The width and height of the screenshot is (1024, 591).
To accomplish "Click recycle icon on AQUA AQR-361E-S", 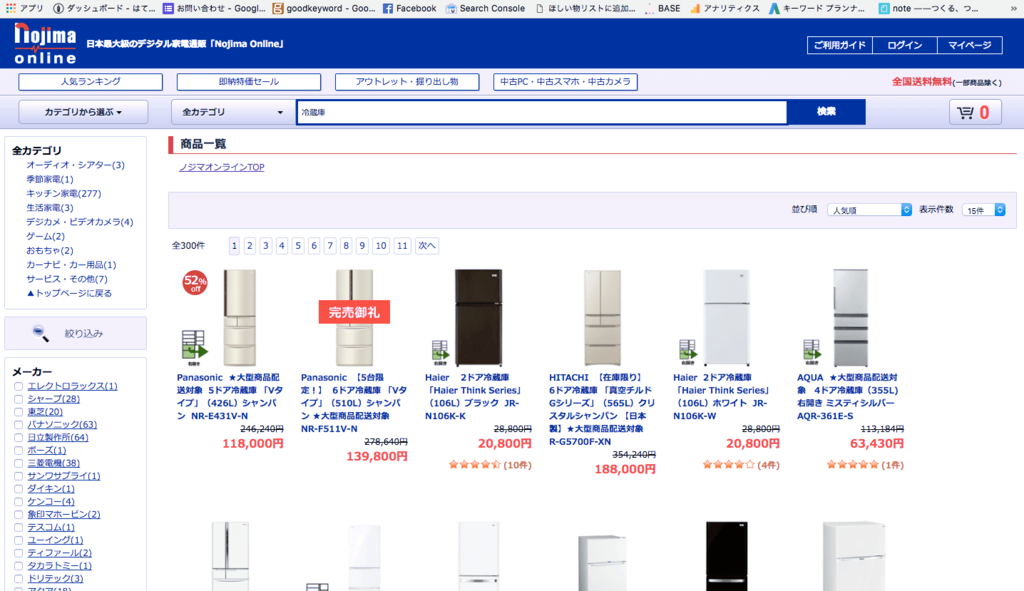I will 812,353.
